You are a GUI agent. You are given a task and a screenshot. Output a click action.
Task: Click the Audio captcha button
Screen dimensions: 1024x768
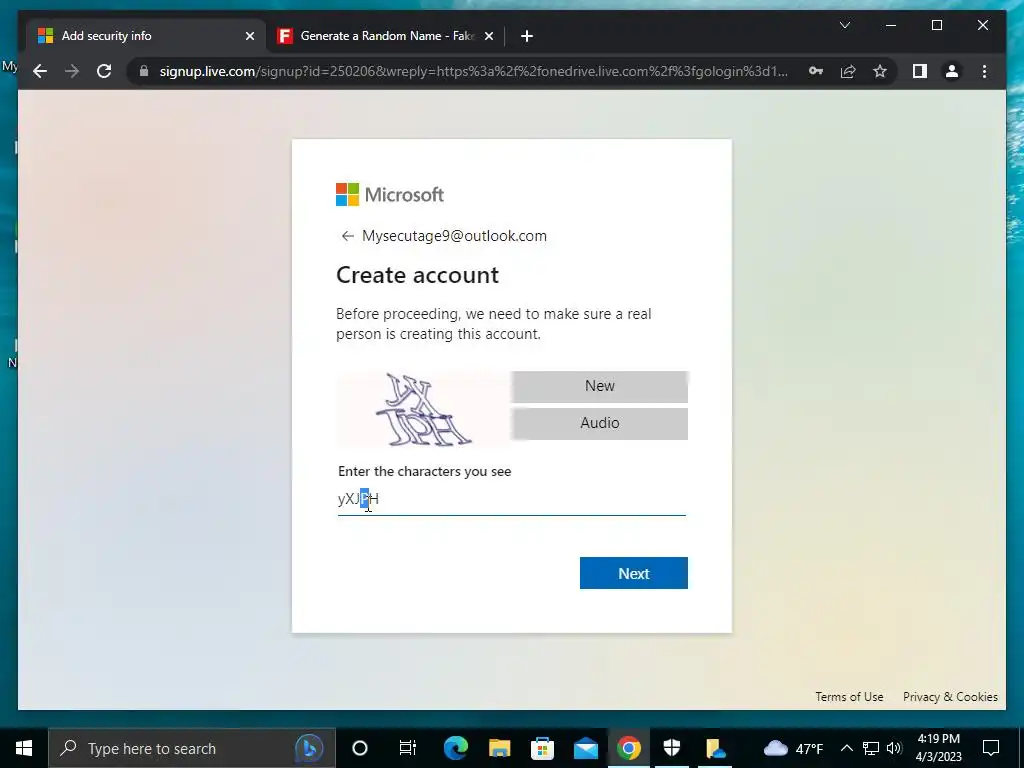(600, 423)
